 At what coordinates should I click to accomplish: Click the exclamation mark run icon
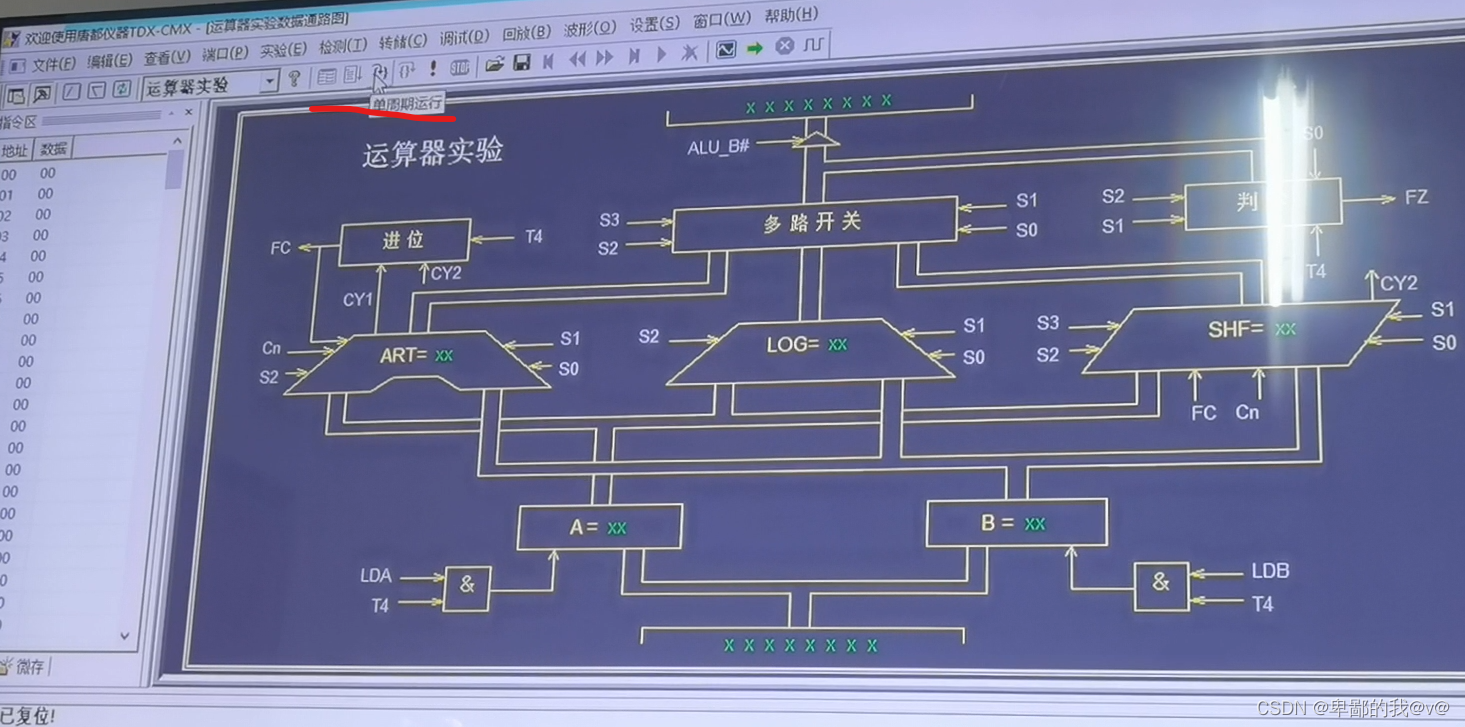click(x=432, y=66)
